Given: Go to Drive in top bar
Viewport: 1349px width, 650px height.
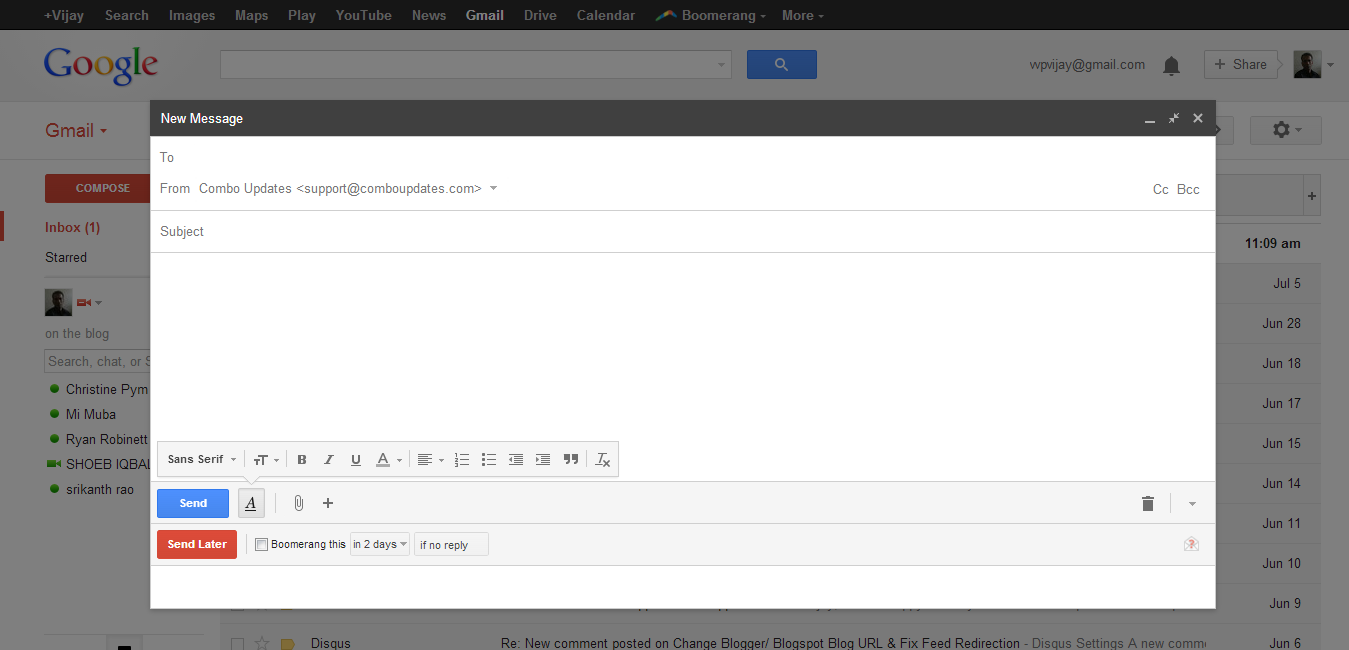Looking at the screenshot, I should tap(540, 15).
